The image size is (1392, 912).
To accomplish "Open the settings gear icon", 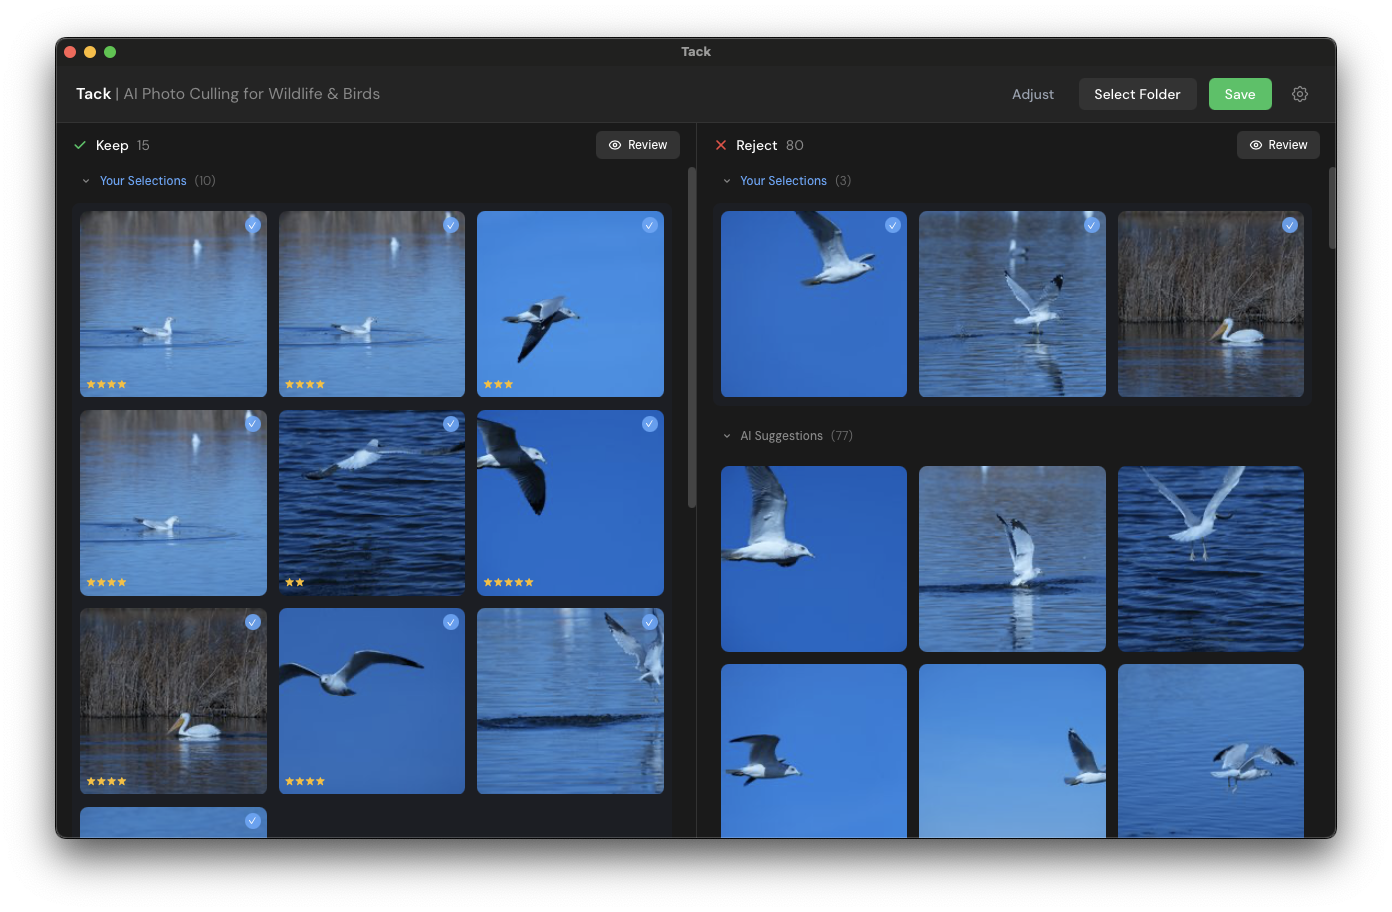I will [1300, 93].
